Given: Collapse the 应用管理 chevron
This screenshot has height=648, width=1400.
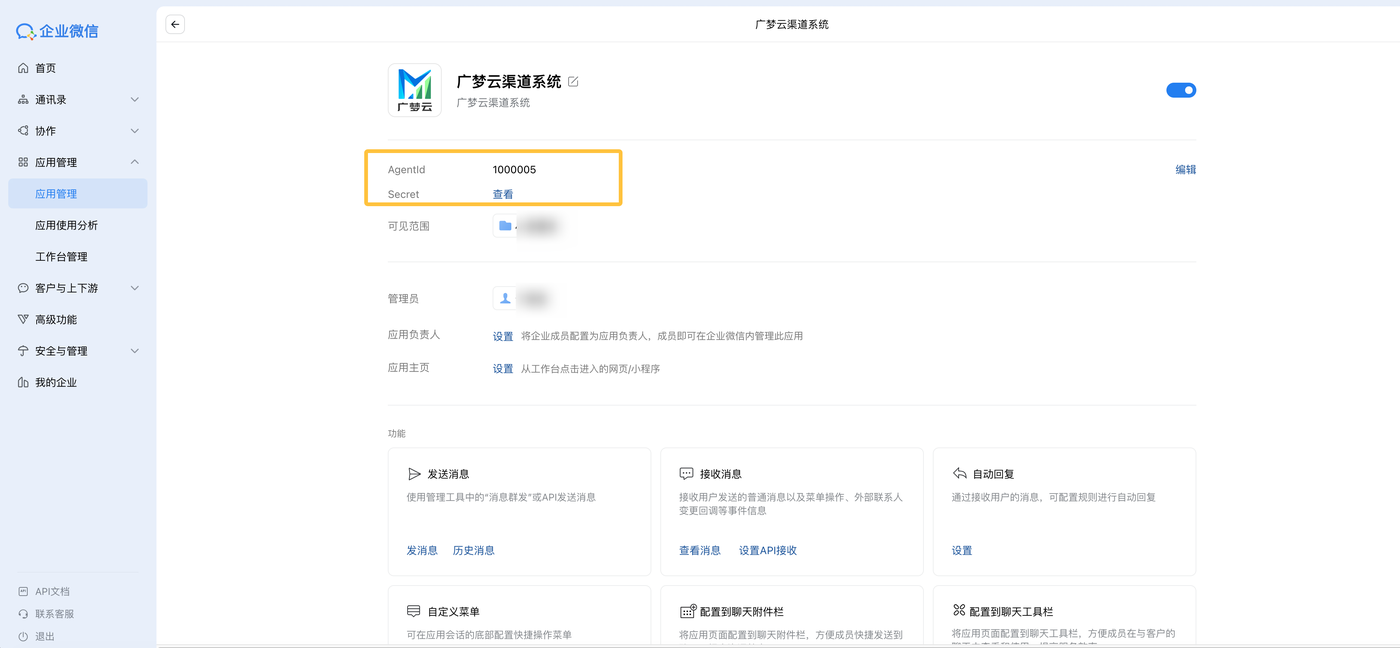Looking at the screenshot, I should (x=135, y=162).
